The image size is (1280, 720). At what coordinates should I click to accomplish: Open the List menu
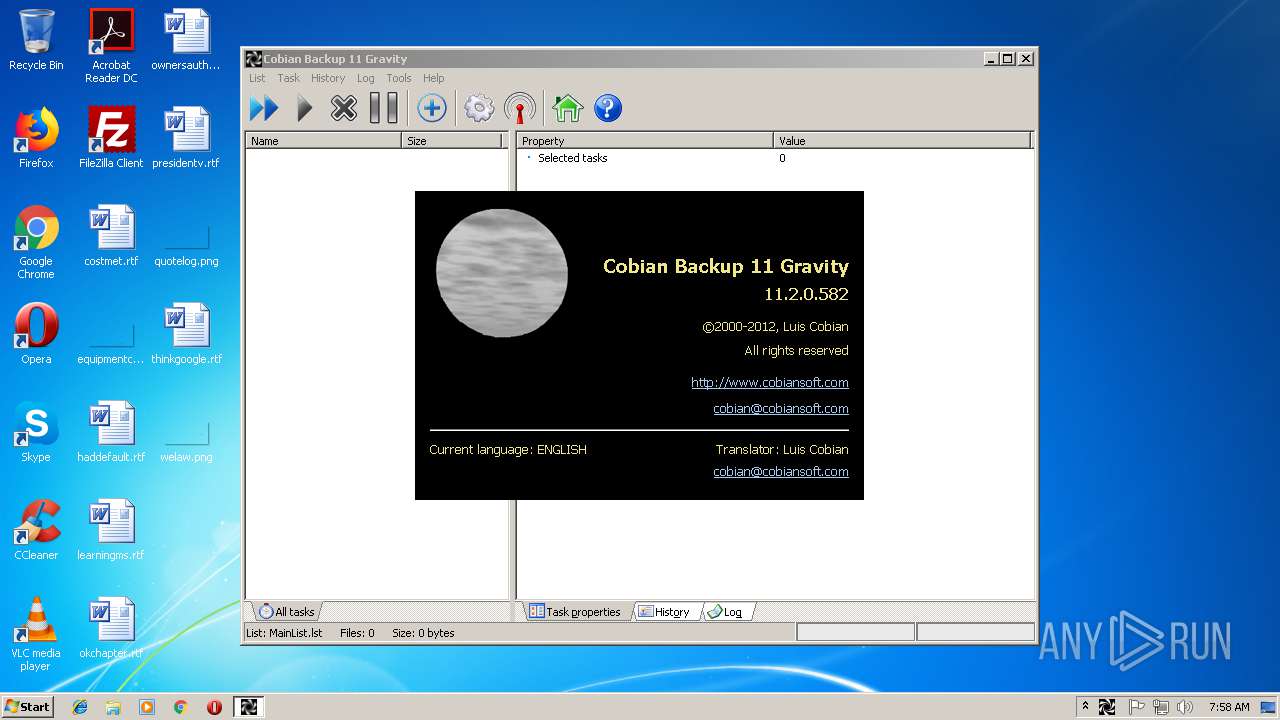pos(257,78)
